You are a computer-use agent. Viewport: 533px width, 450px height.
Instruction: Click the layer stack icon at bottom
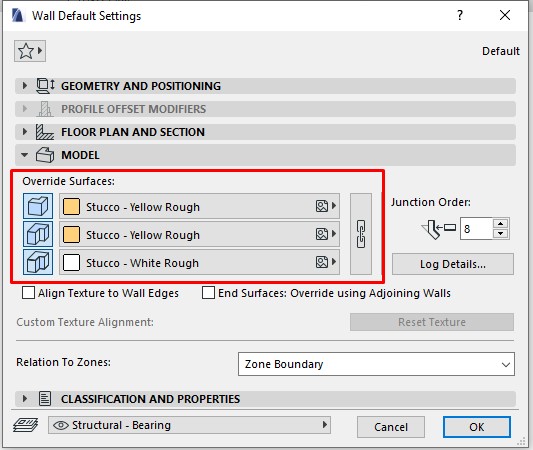point(25,425)
